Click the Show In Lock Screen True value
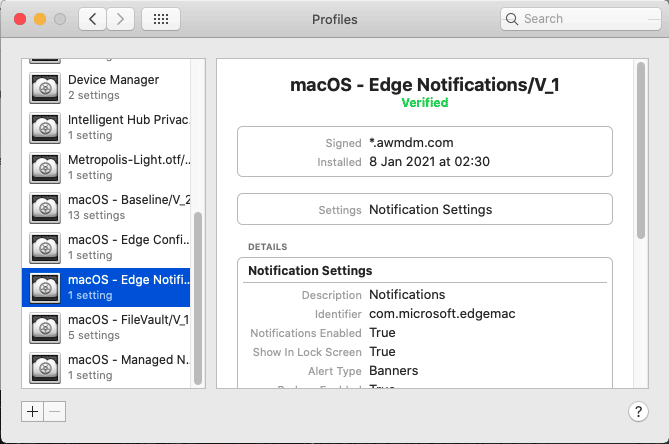The width and height of the screenshot is (669, 444). [x=382, y=352]
